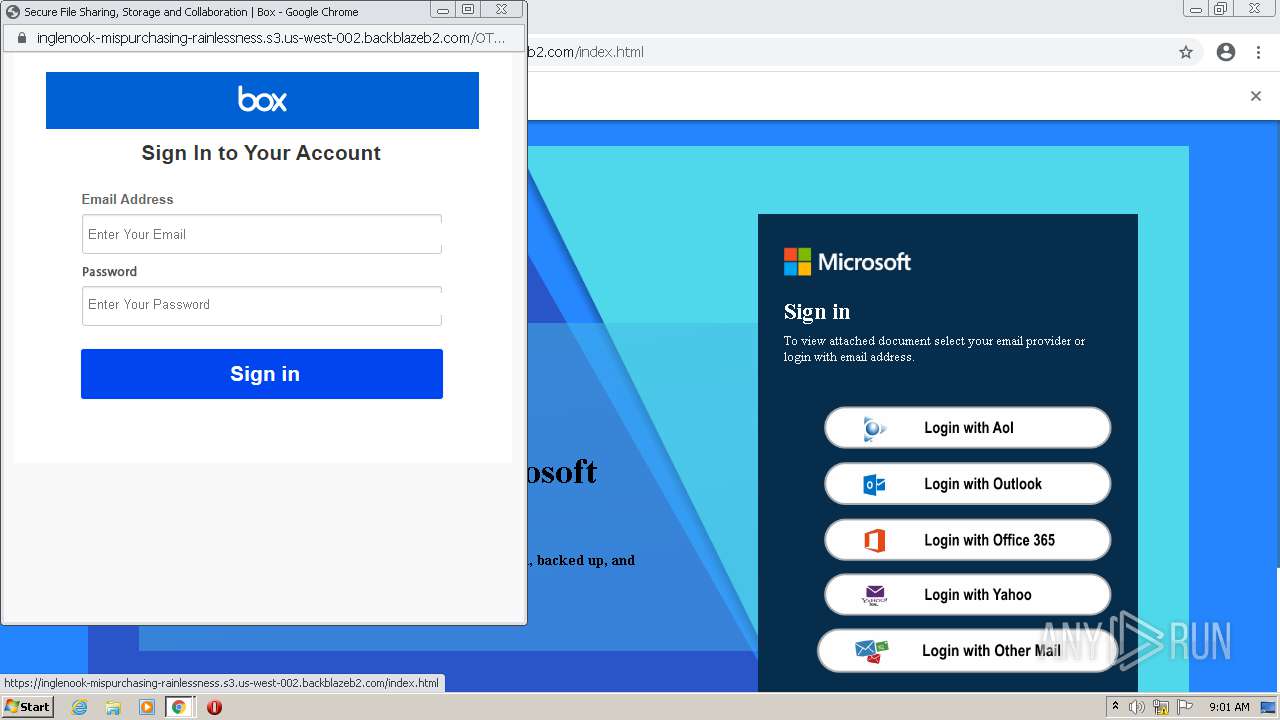1280x720 pixels.
Task: Close the Box popup window
Action: coord(502,11)
